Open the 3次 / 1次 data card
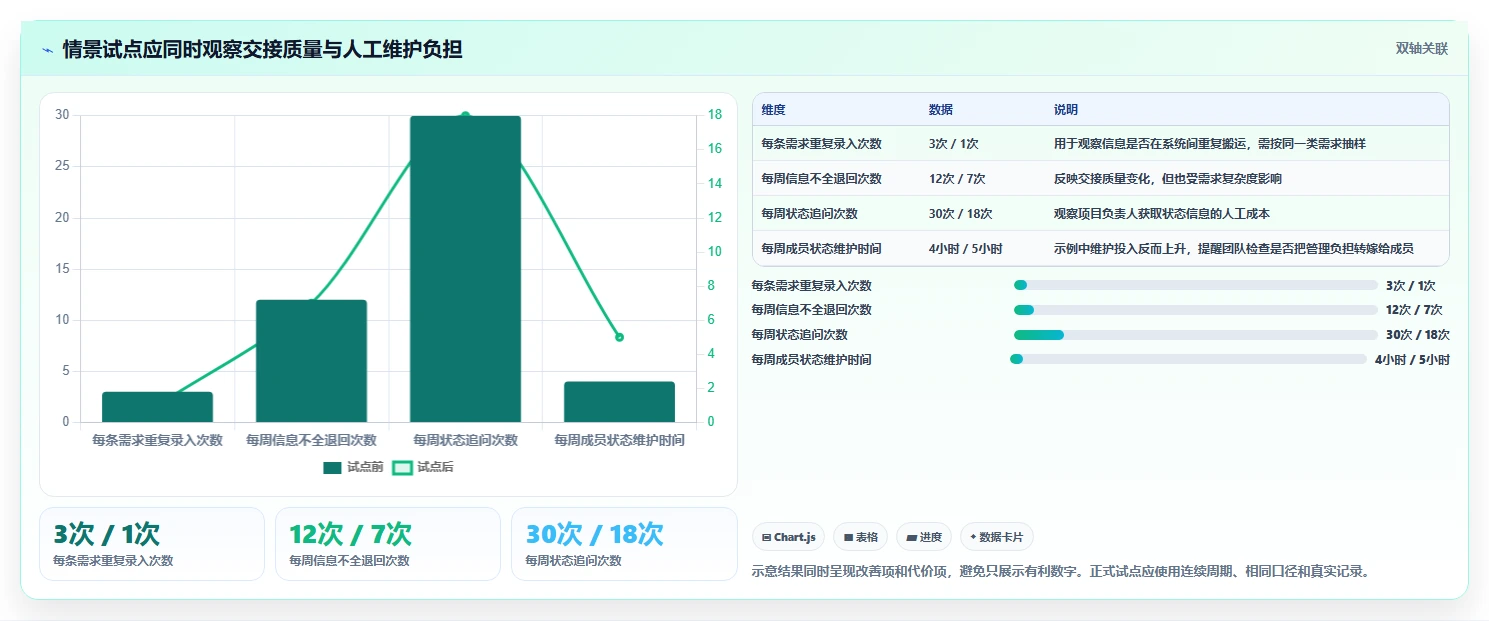Viewport: 1489px width, 621px height. point(152,544)
